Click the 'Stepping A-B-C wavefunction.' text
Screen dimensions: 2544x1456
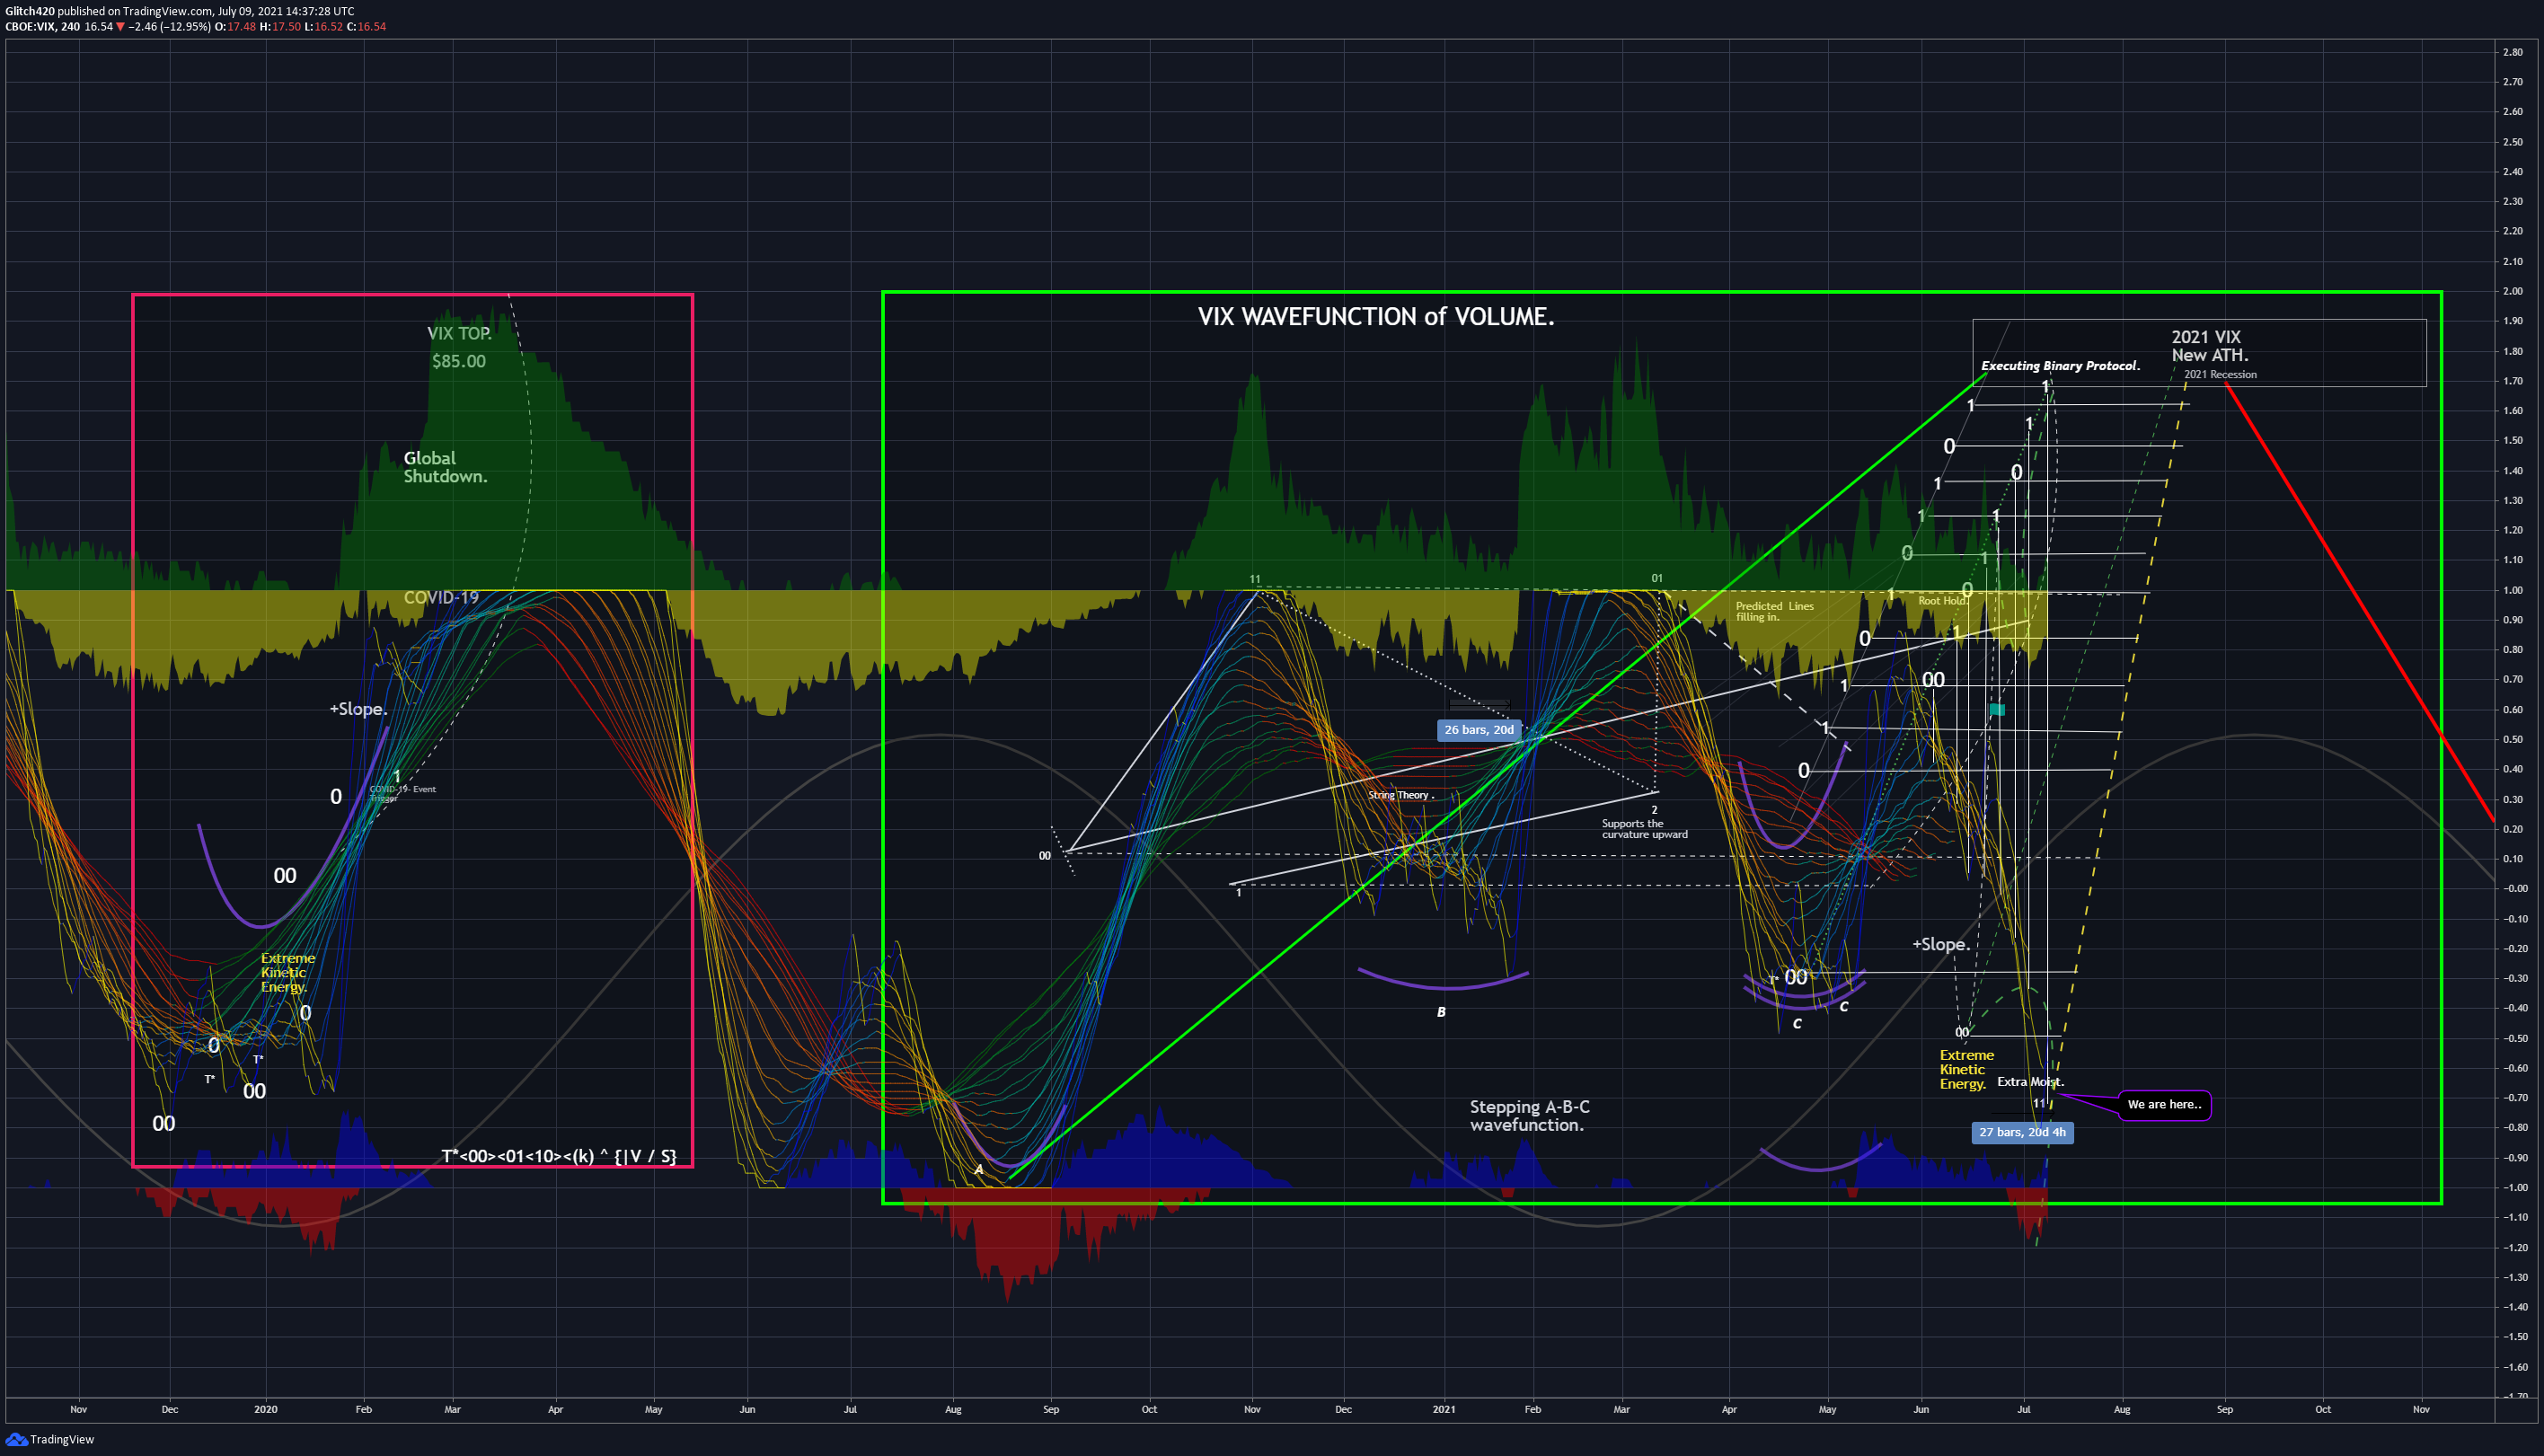pyautogui.click(x=1529, y=1116)
